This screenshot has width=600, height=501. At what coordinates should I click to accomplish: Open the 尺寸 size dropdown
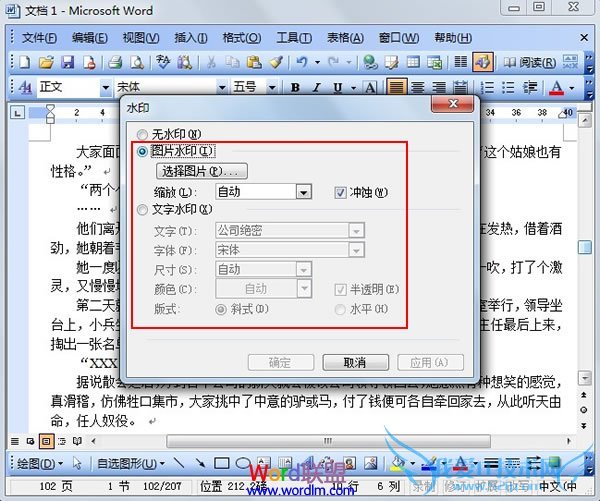304,270
